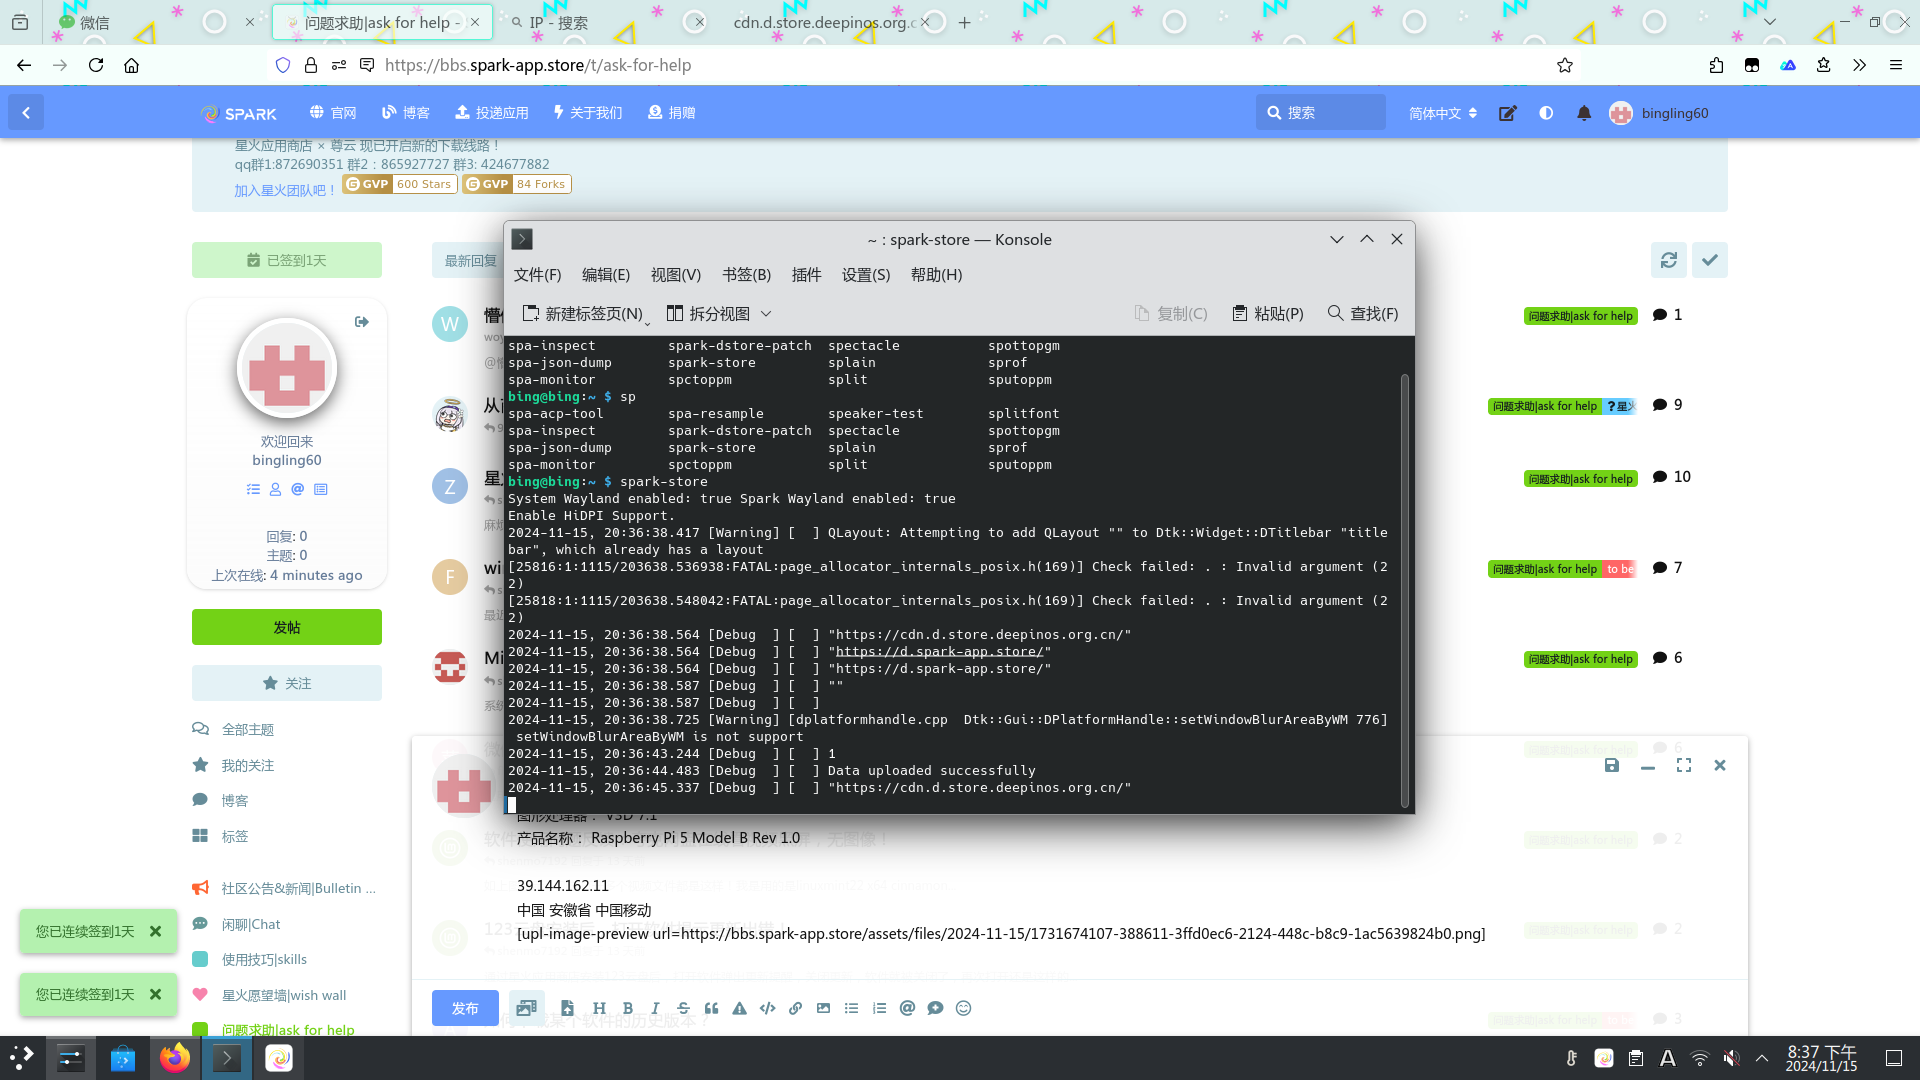Save draft with the floppy disk icon

coord(1612,765)
